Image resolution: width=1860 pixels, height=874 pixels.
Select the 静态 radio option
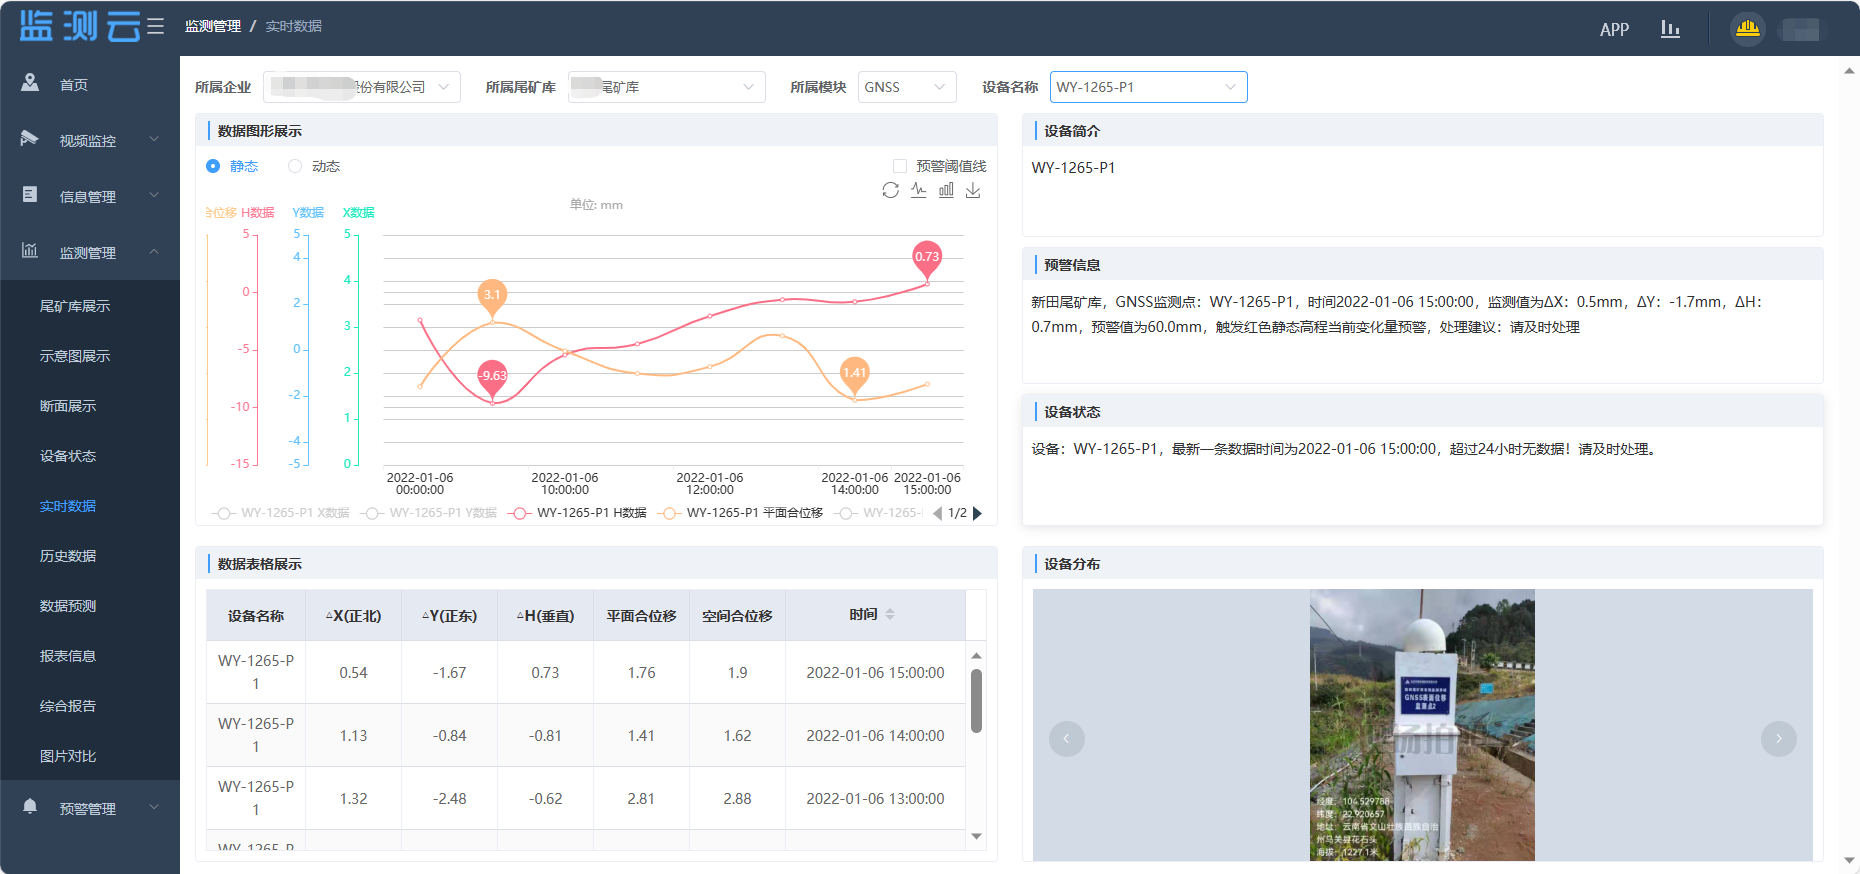pos(213,166)
